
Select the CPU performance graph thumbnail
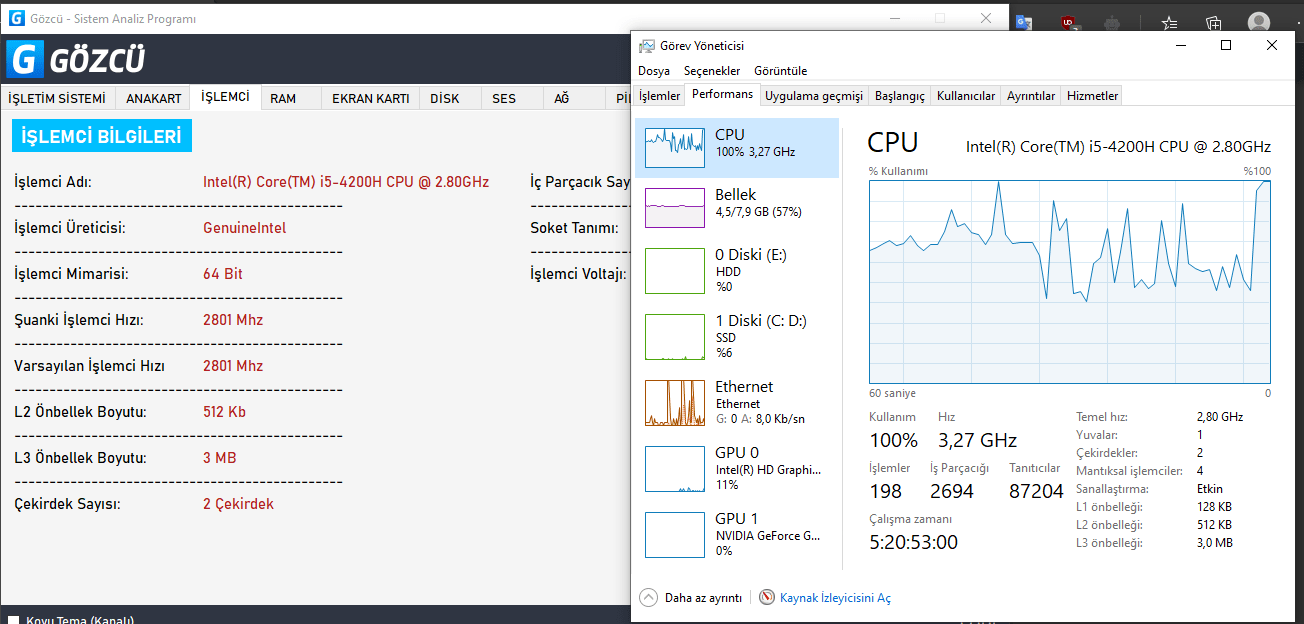coord(675,147)
